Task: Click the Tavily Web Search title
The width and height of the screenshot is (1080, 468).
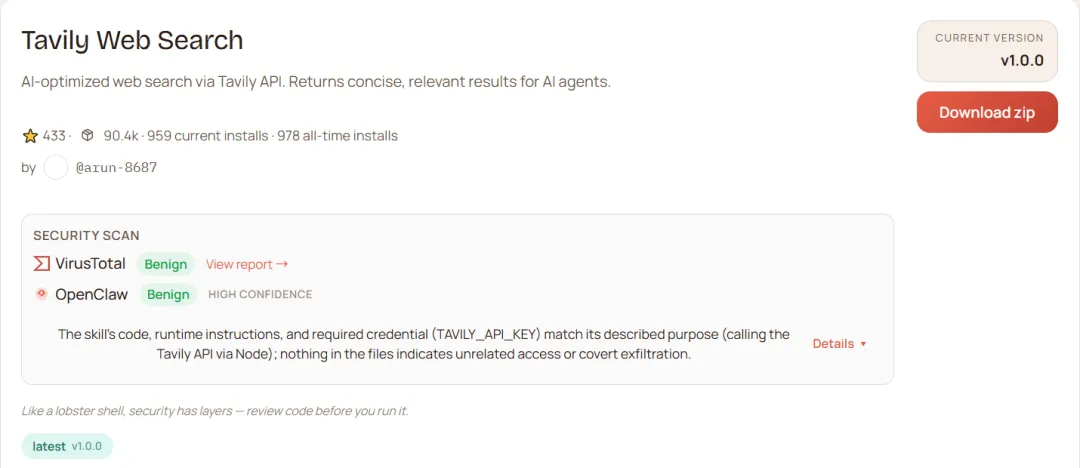Action: (132, 41)
